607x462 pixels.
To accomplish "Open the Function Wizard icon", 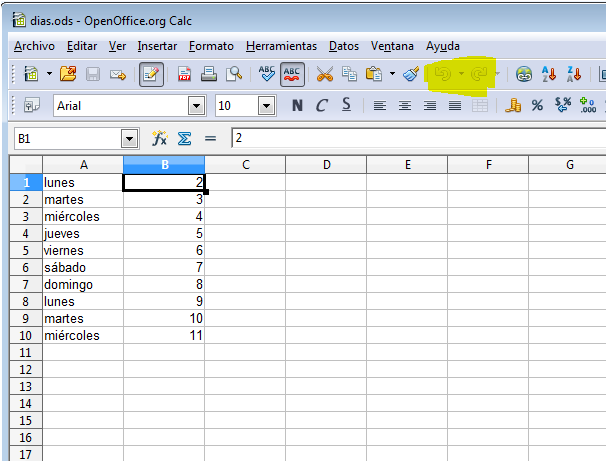I will [x=159, y=139].
